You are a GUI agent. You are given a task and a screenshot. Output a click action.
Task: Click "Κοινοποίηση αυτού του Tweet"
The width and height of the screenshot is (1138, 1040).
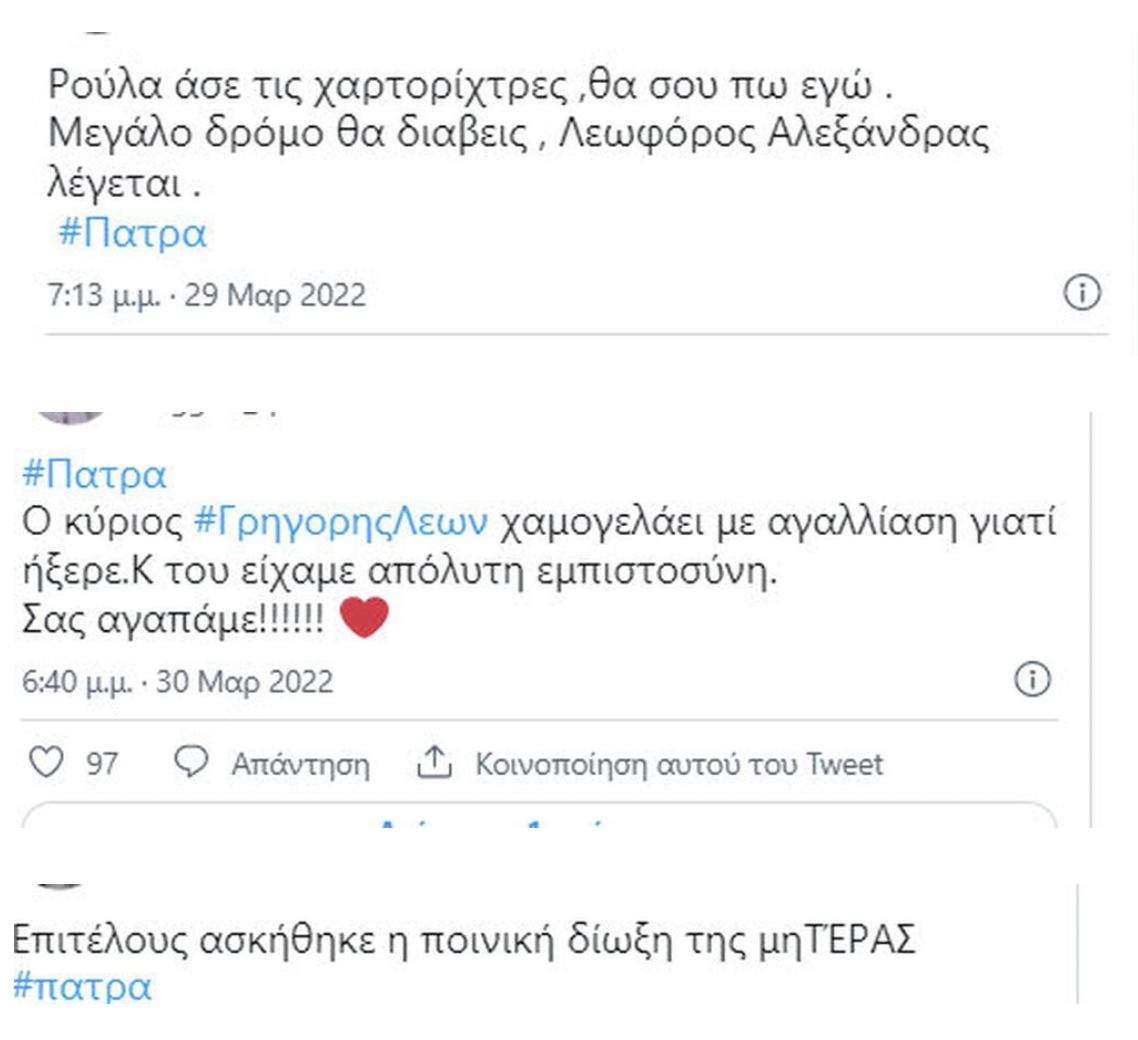pos(679,765)
